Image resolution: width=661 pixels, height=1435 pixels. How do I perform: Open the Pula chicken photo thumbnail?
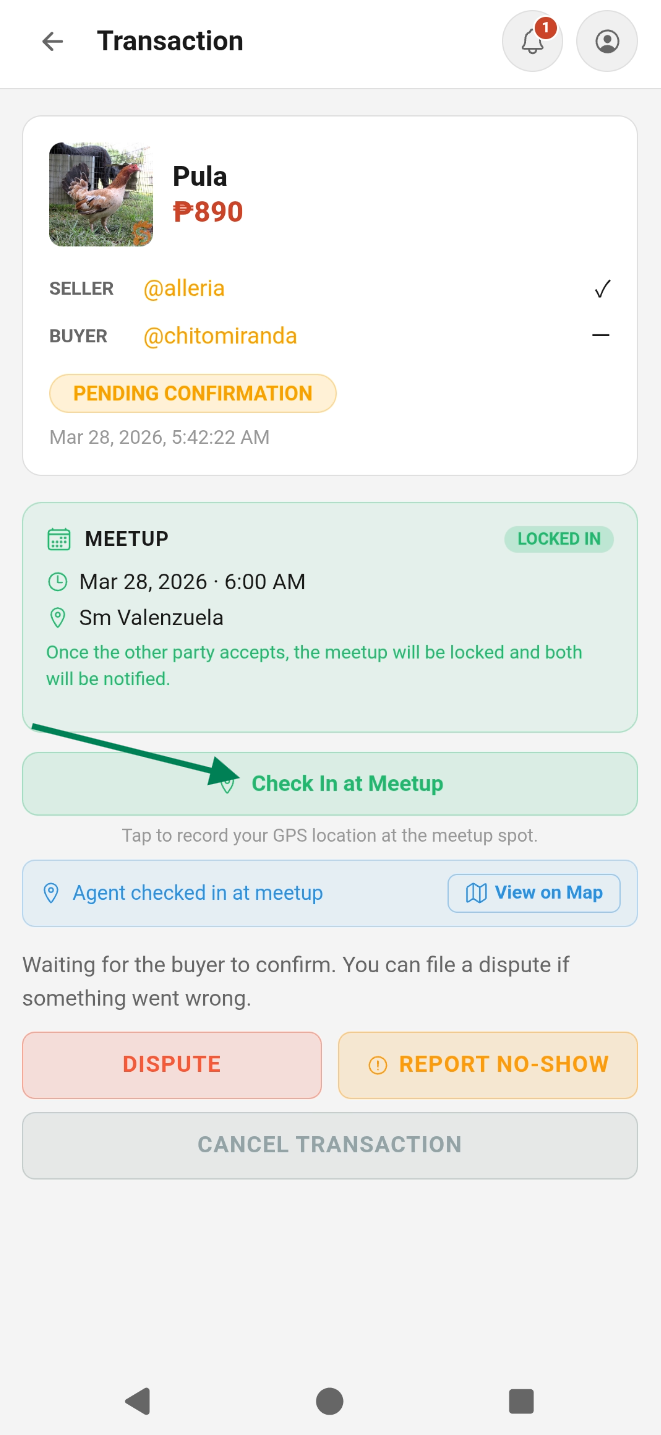coord(100,194)
